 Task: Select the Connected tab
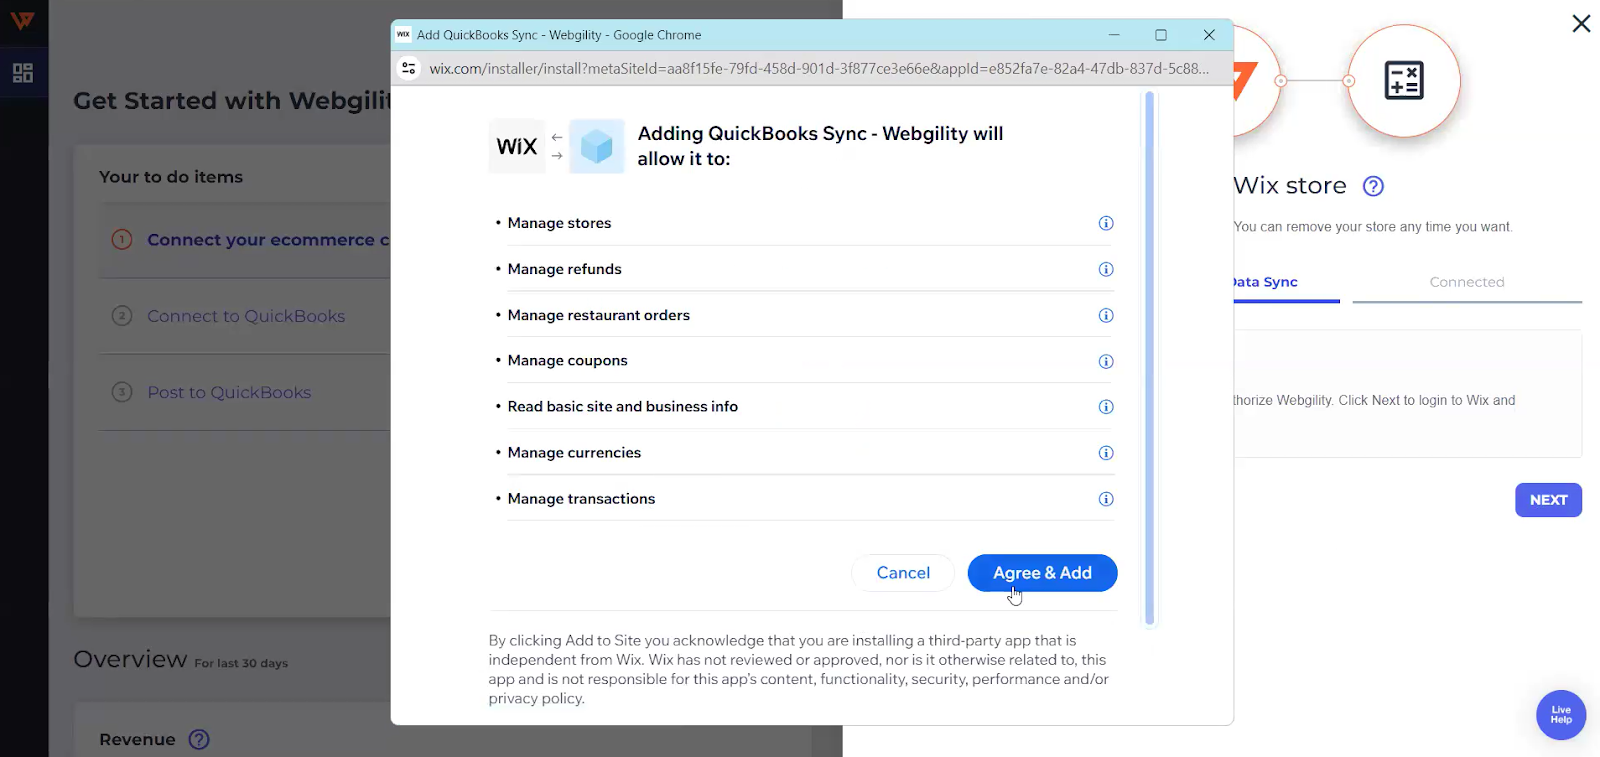click(1467, 282)
